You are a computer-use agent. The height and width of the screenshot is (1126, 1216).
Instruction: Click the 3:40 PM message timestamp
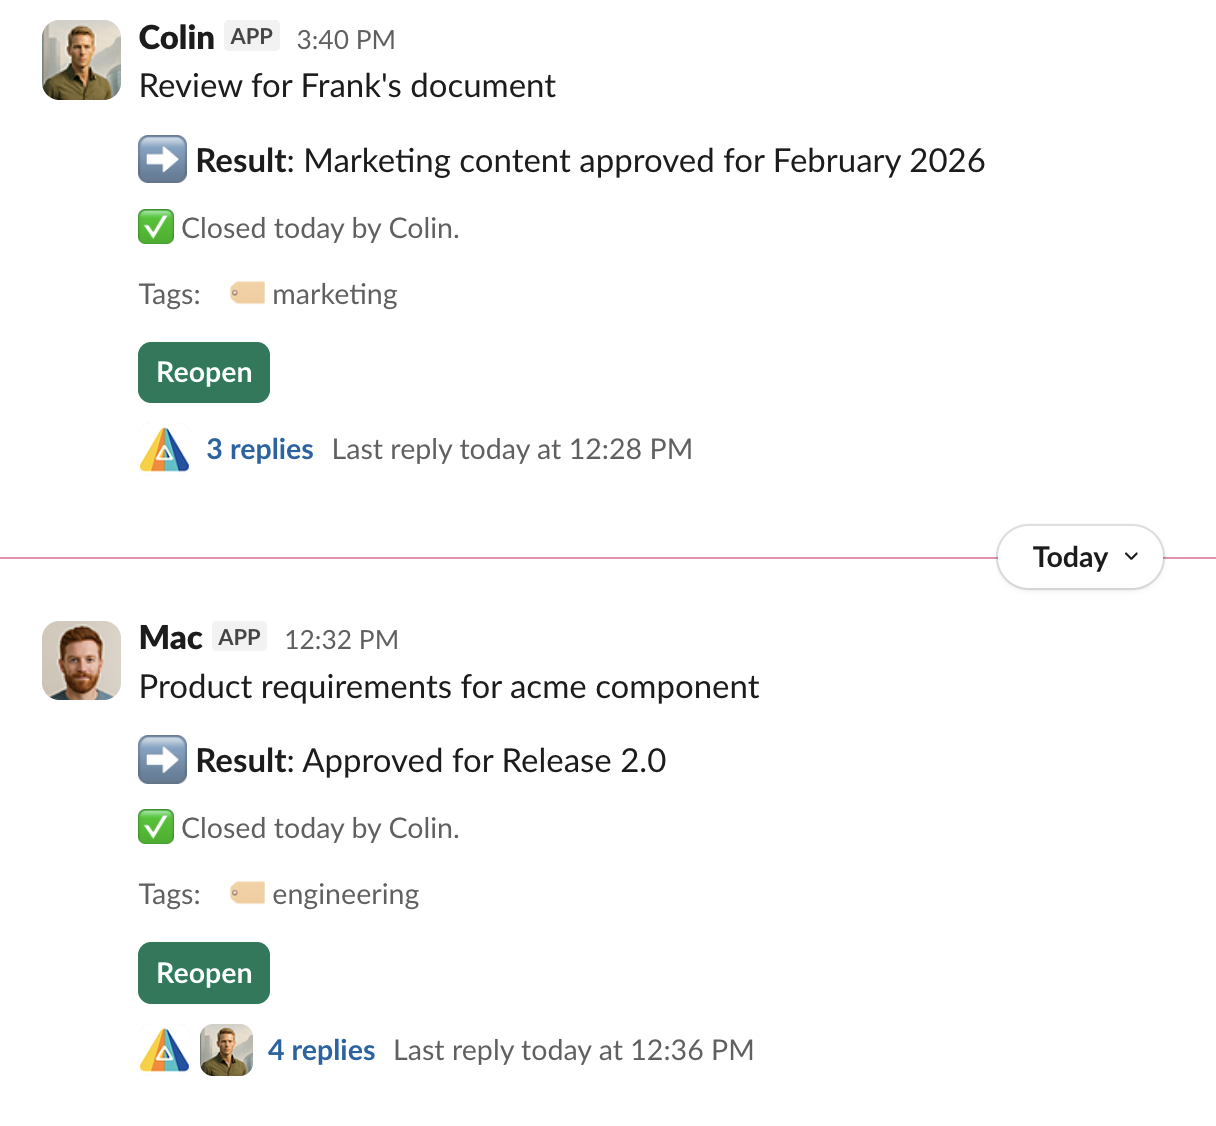pyautogui.click(x=346, y=40)
